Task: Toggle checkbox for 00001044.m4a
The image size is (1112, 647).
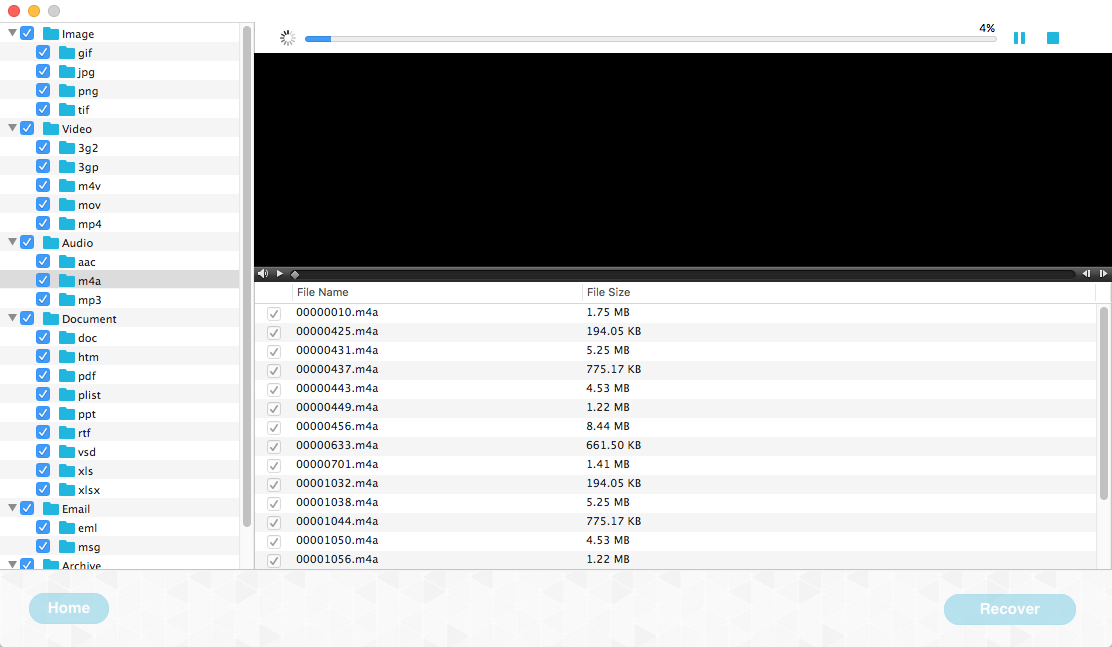Action: click(x=274, y=522)
